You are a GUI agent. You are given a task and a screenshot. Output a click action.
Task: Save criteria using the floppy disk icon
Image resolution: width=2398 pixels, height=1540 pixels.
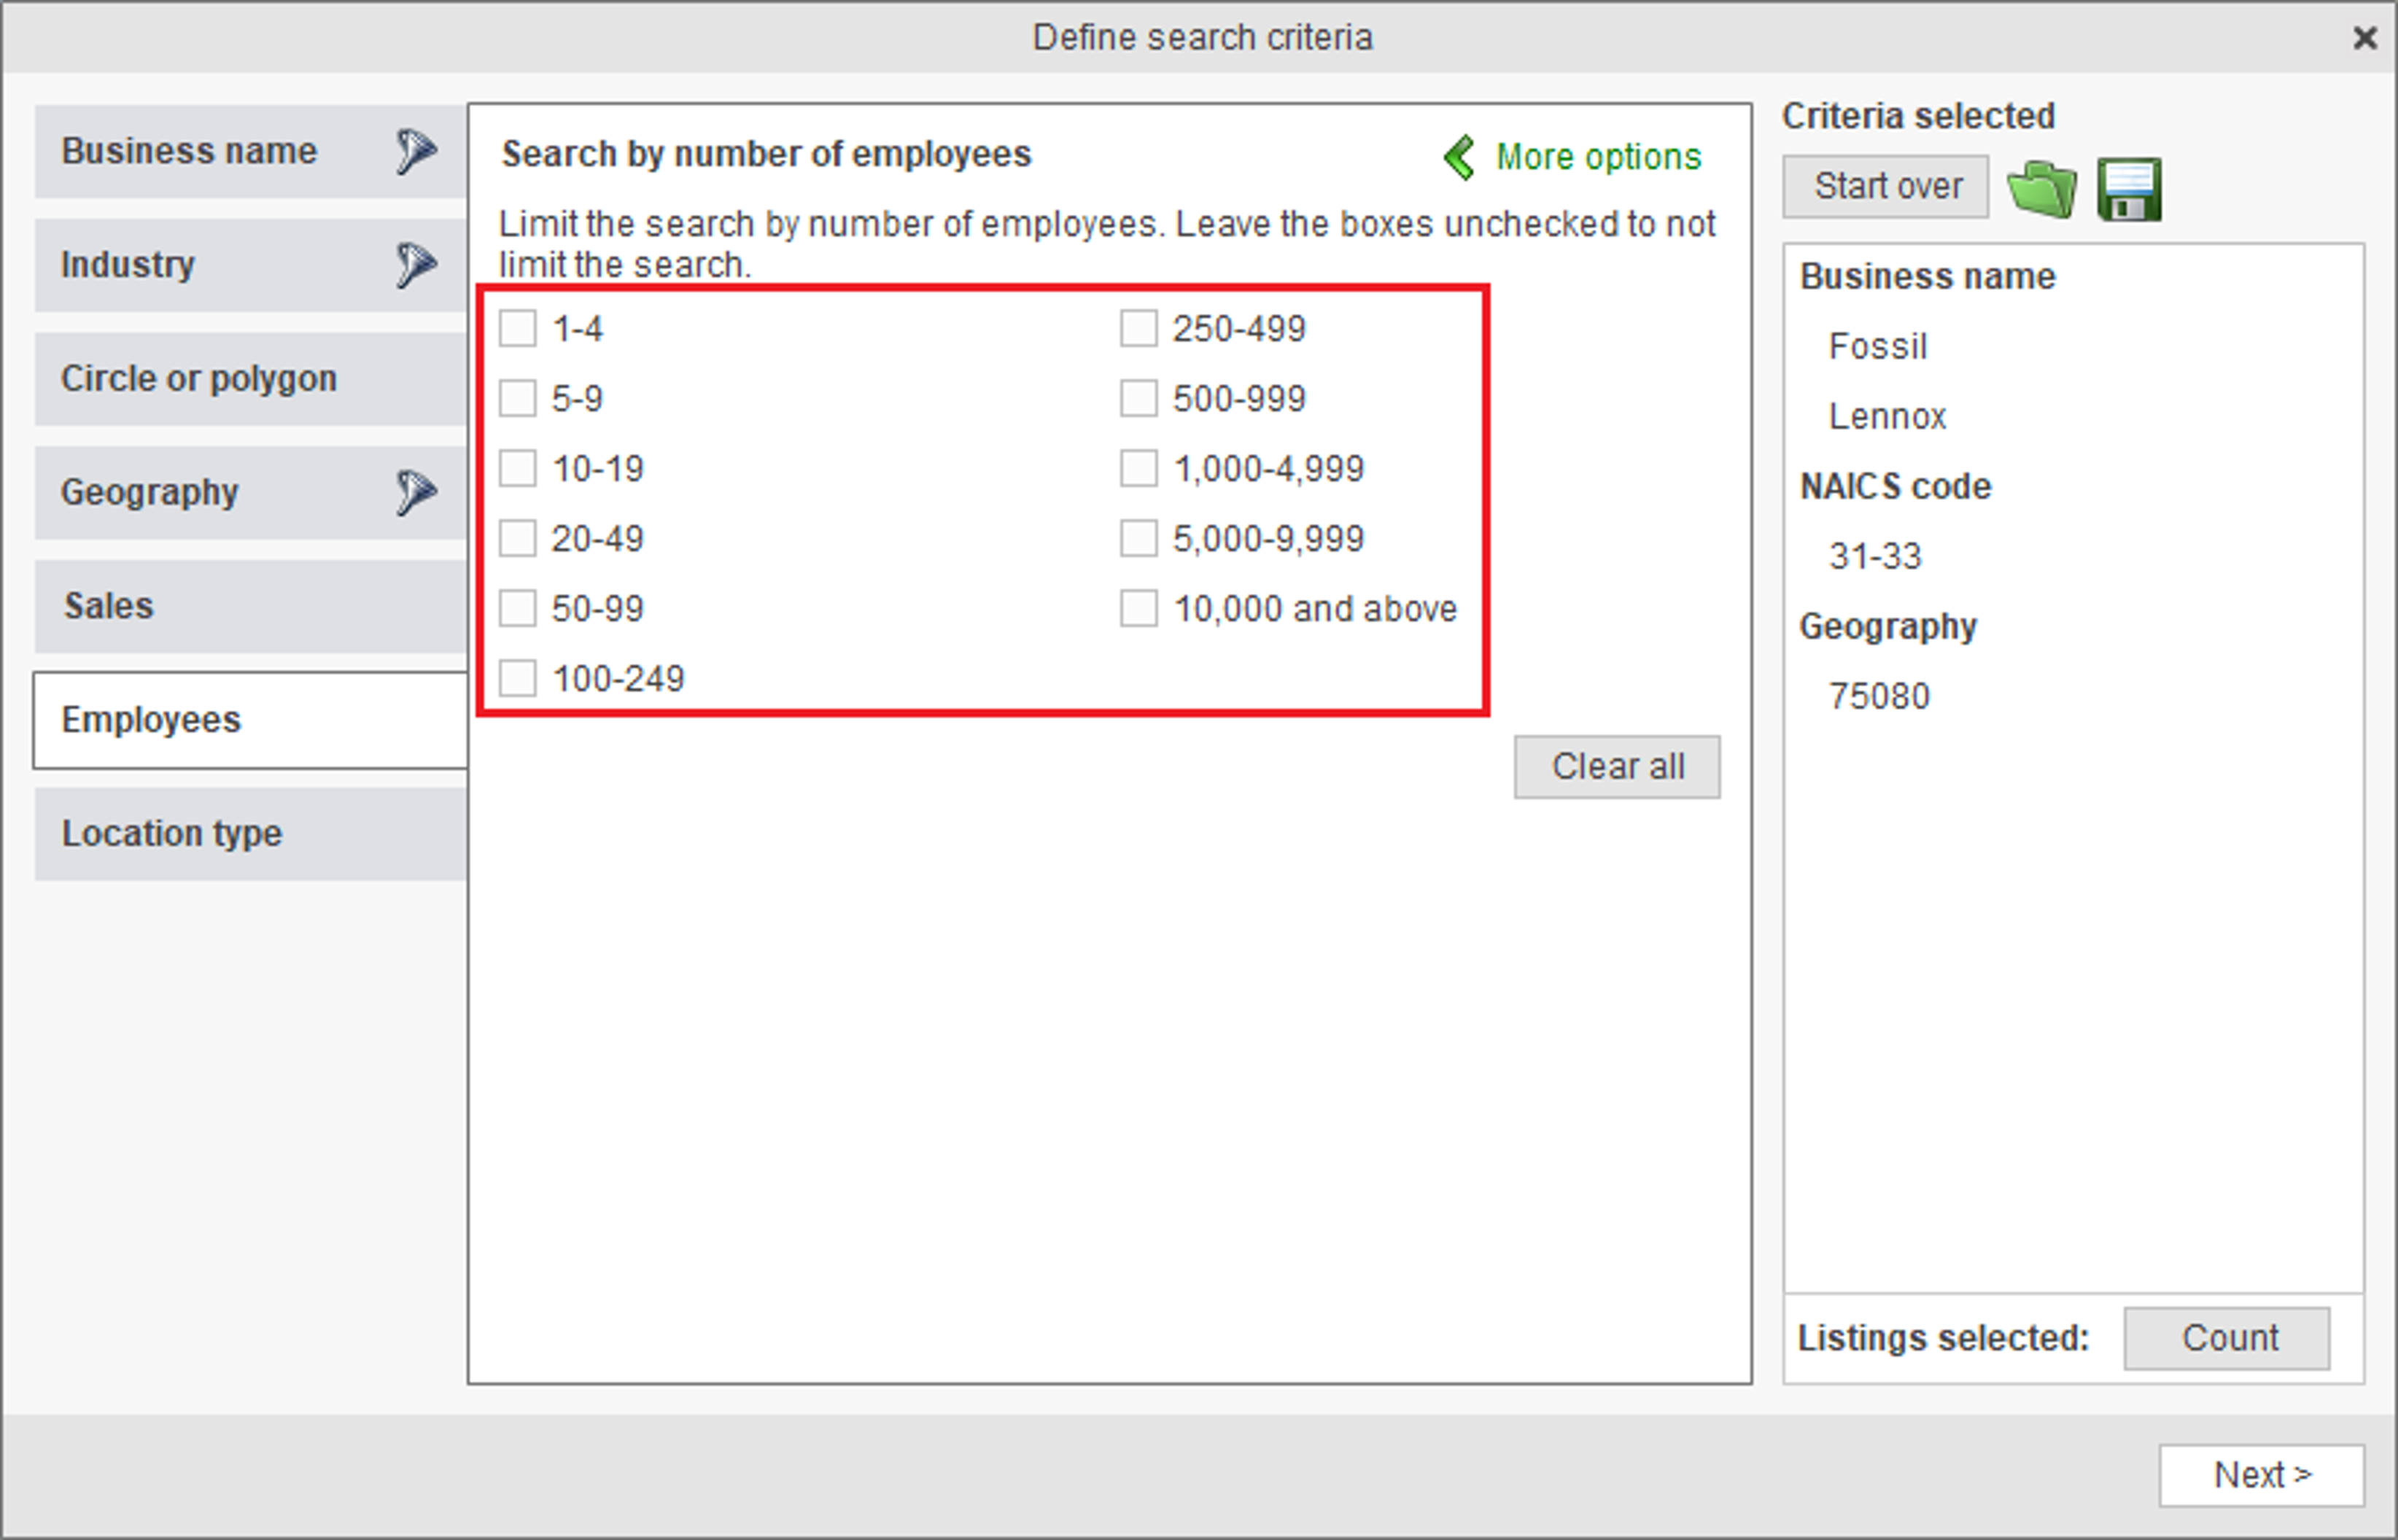(2129, 188)
